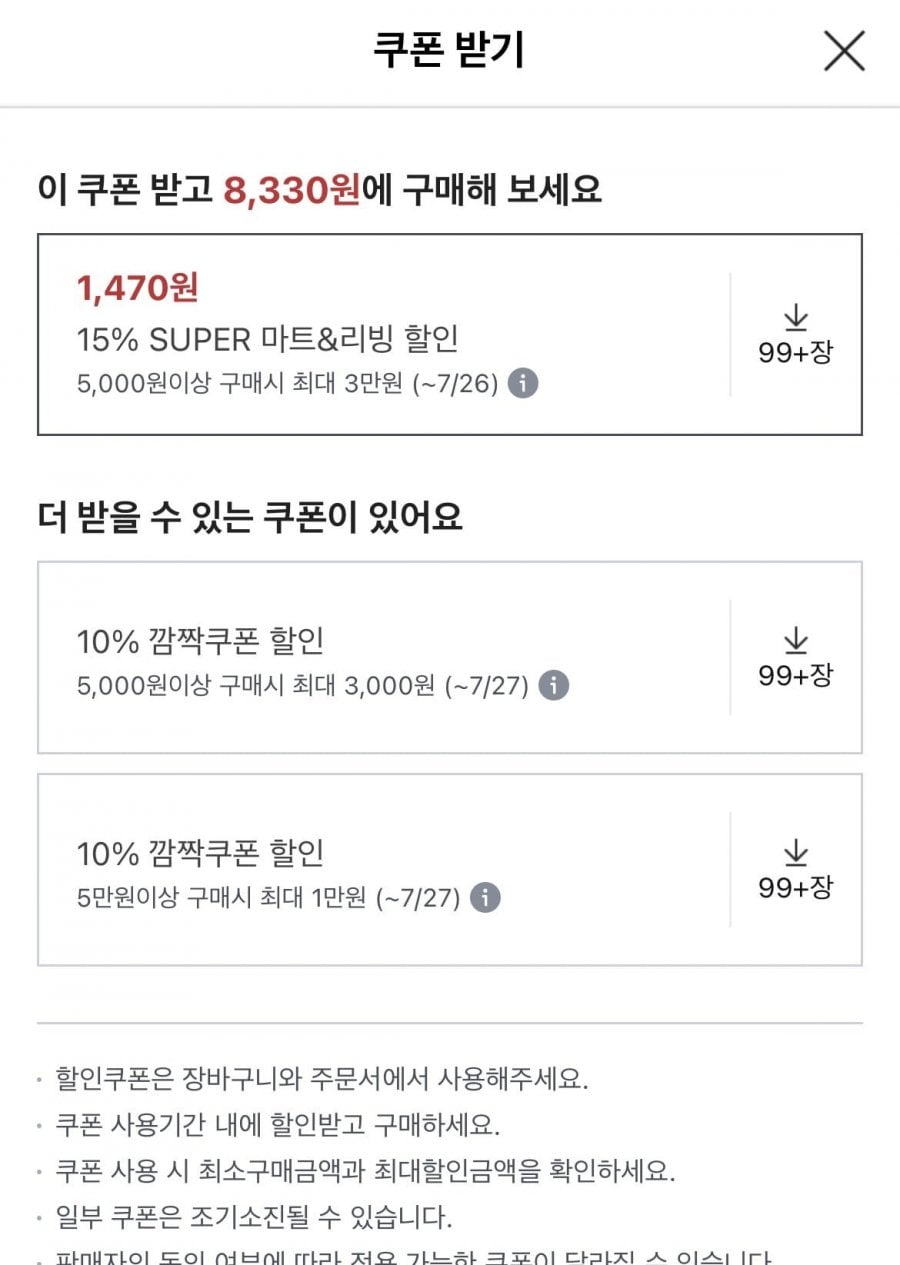Tap 99+장 count on ~7/27 3,000원 coupon
Image resolution: width=900 pixels, height=1265 pixels.
tap(795, 675)
